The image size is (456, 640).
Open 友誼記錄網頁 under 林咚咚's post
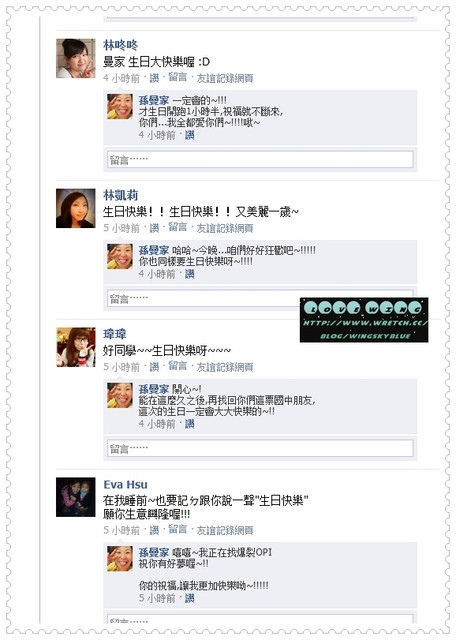225,78
